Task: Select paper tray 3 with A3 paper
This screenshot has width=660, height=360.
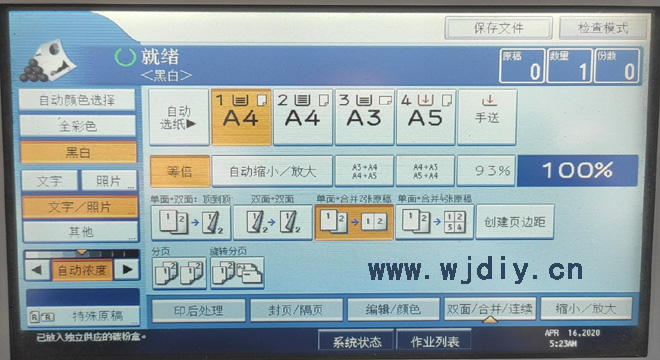Action: tap(364, 117)
